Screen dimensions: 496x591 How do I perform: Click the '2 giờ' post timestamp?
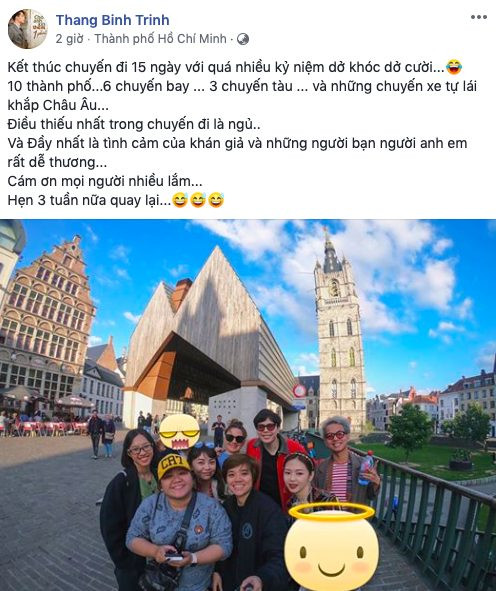69,39
